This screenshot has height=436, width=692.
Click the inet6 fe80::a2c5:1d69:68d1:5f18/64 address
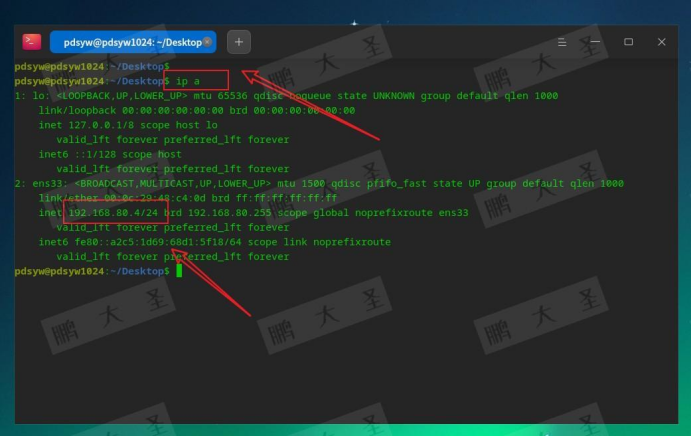(158, 242)
